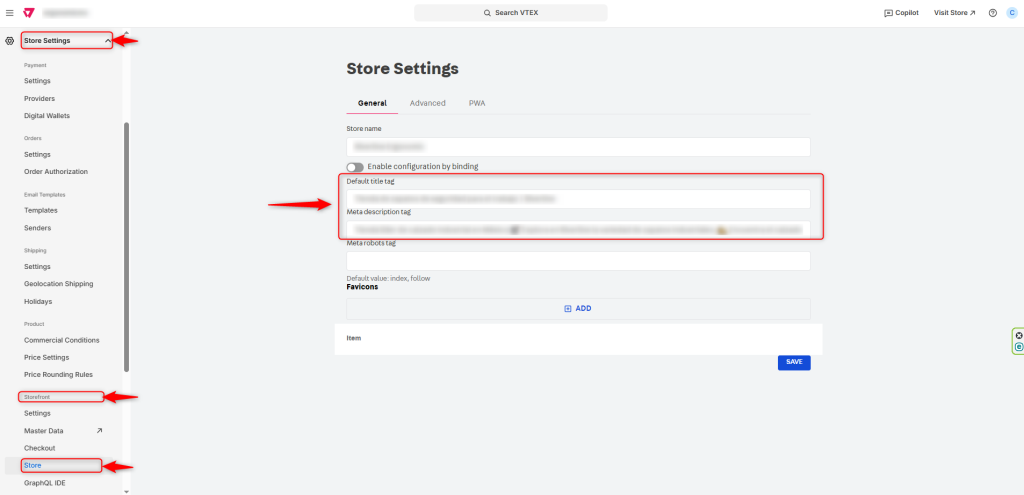This screenshot has height=495, width=1024.
Task: Click the Master Data external link arrow
Action: click(99, 430)
